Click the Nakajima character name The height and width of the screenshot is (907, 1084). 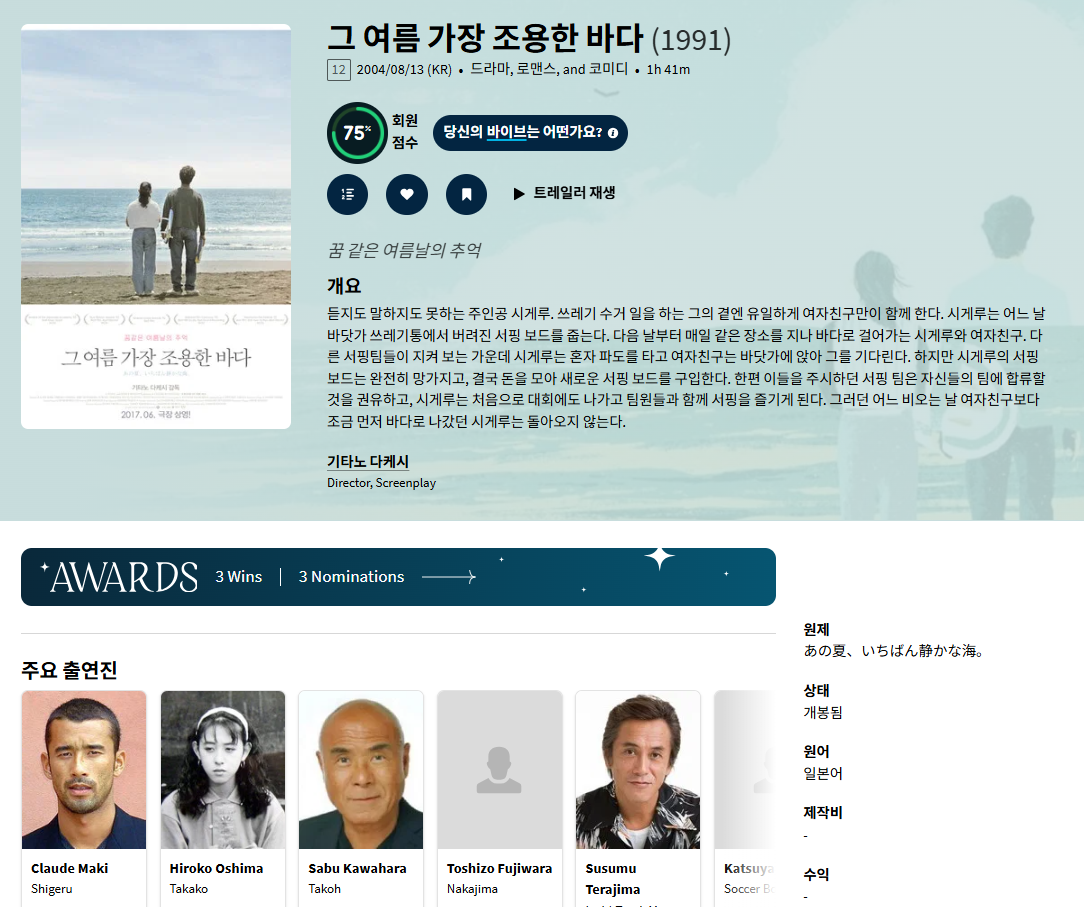pyautogui.click(x=472, y=889)
